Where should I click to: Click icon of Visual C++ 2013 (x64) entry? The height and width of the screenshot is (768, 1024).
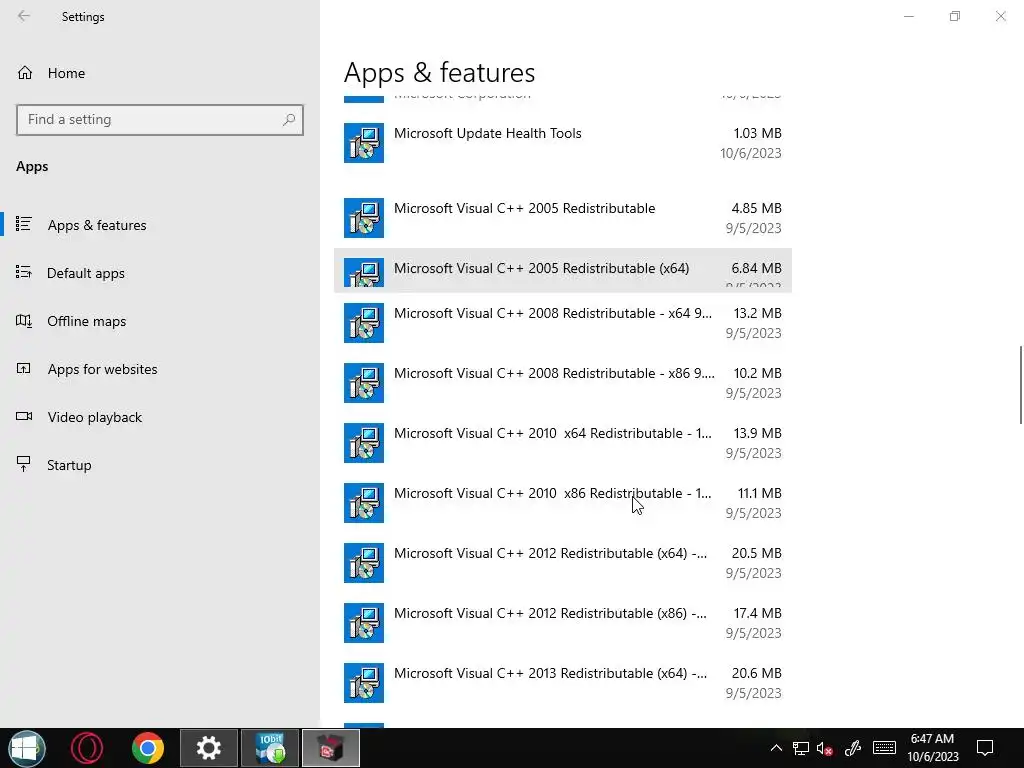tap(364, 683)
